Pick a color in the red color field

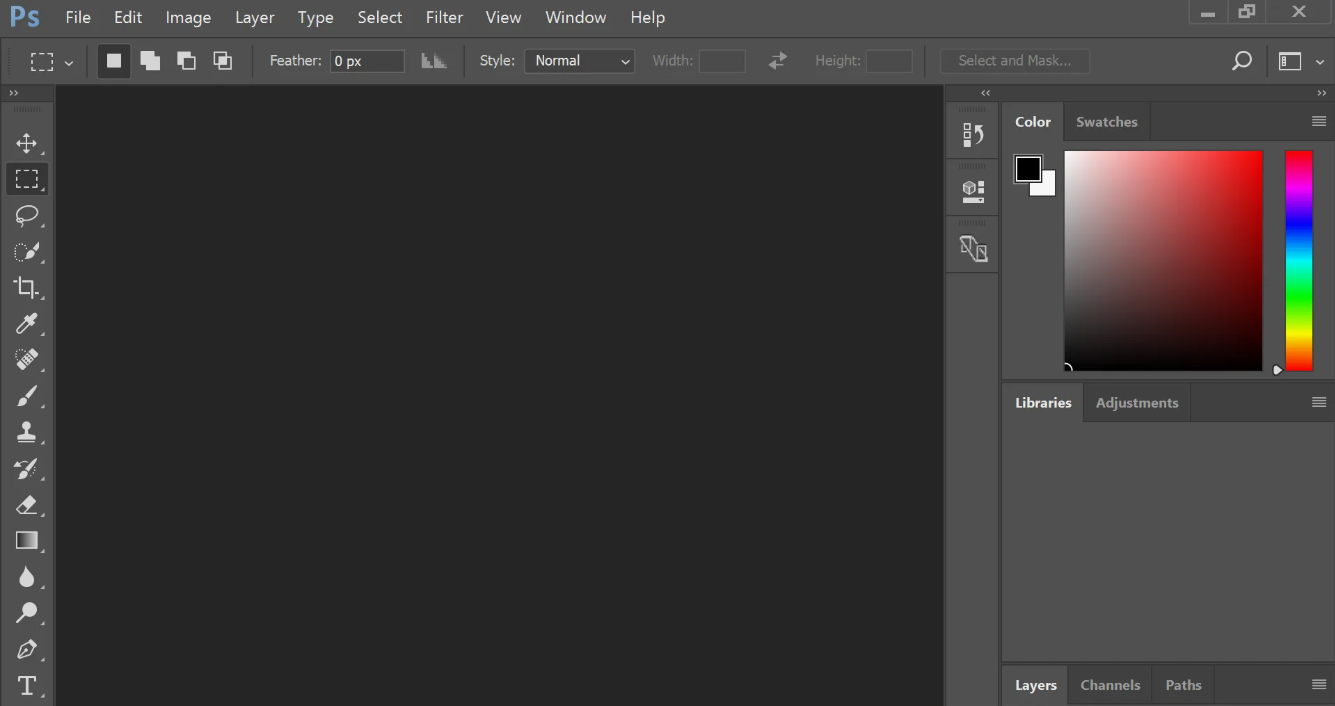coord(1163,261)
